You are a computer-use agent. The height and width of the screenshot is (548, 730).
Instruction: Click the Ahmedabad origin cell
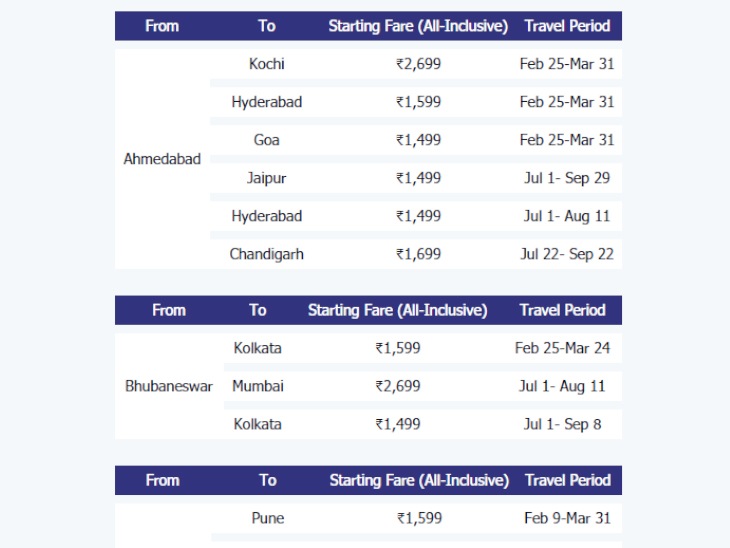click(x=162, y=159)
